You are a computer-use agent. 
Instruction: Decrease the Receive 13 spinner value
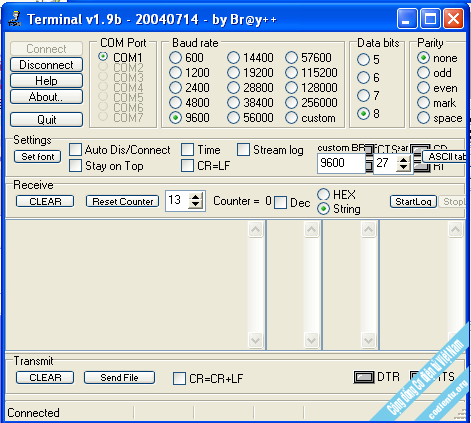(195, 205)
